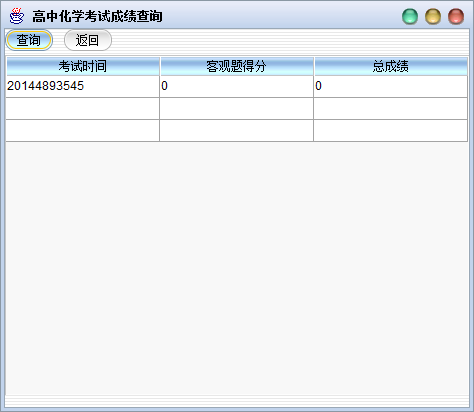
Task: Close window with the red round button
Action: click(x=456, y=16)
